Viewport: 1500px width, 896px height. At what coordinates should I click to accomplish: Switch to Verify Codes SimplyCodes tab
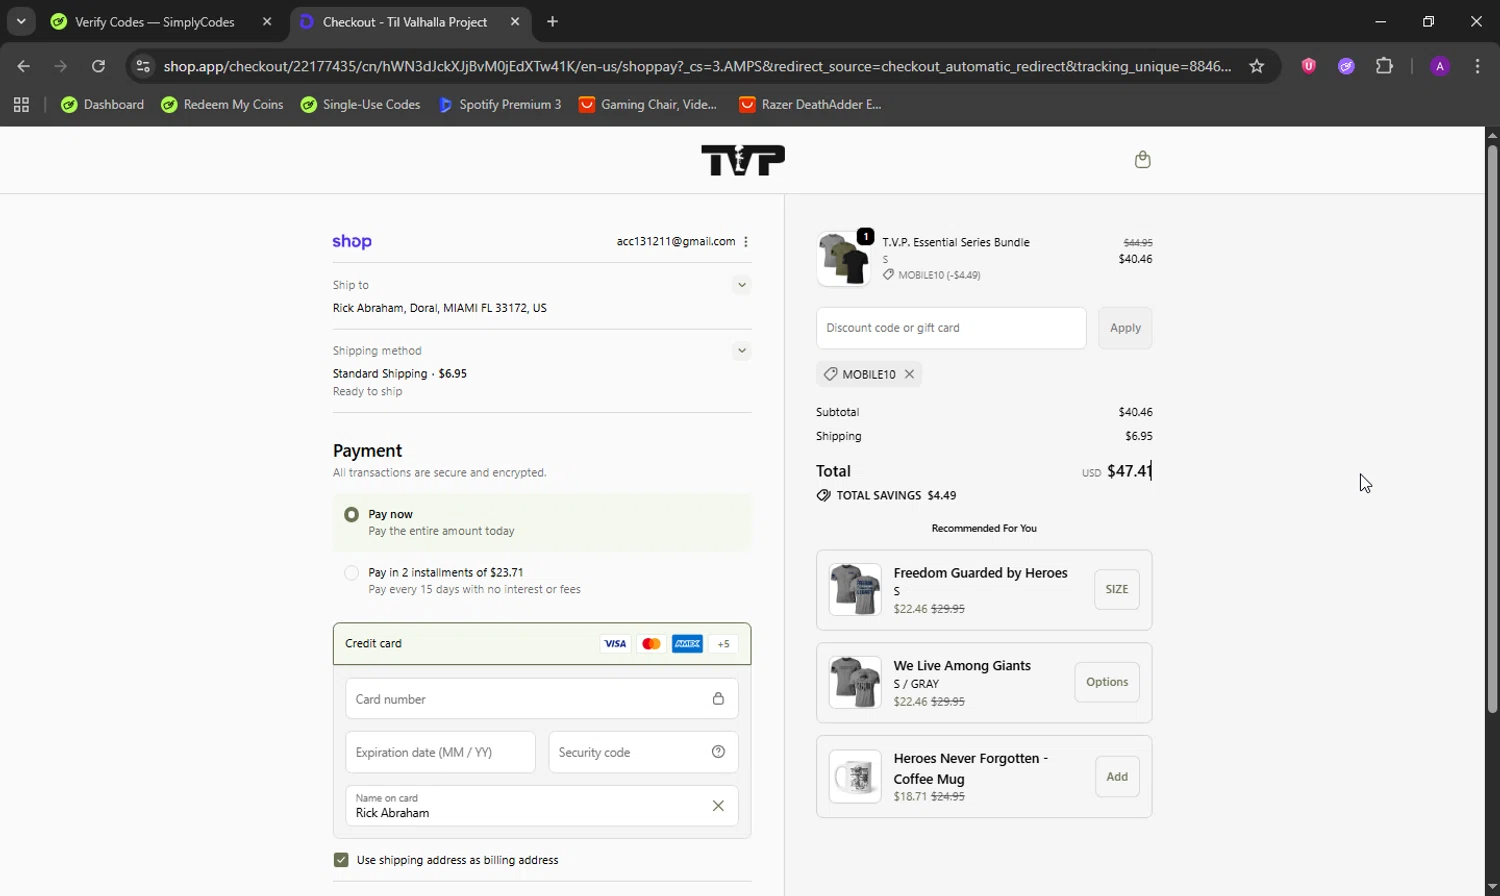[x=155, y=21]
